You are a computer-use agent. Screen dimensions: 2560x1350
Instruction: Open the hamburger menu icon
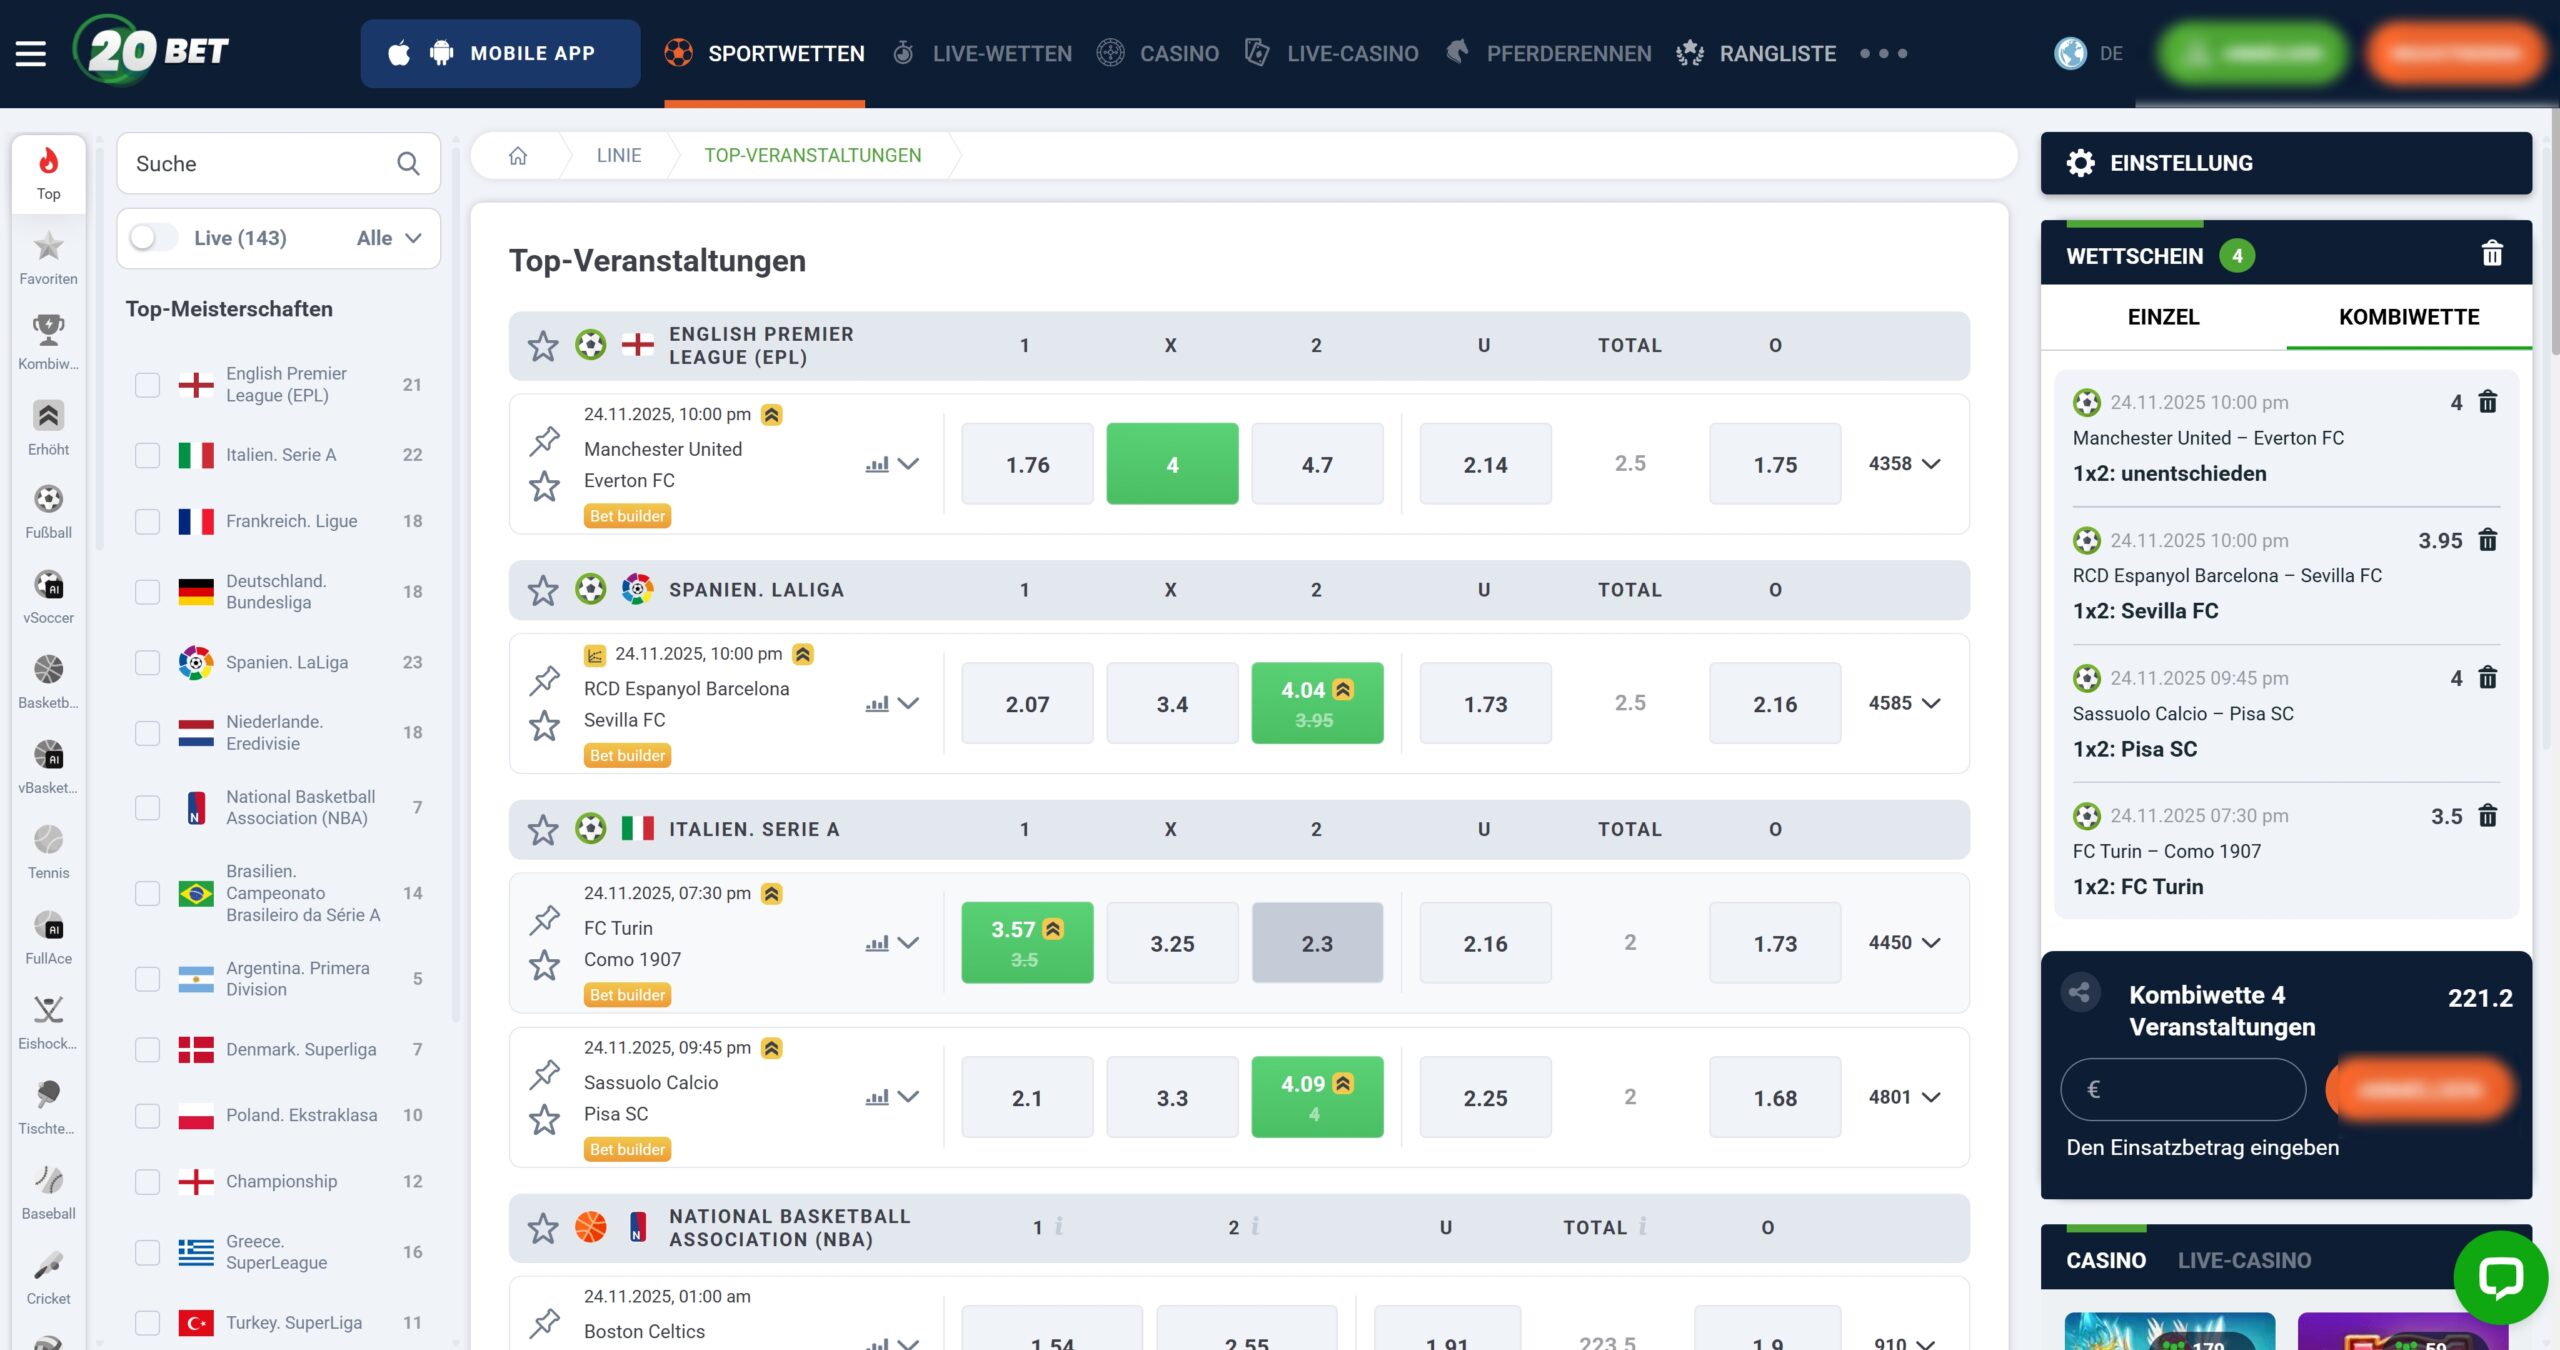(31, 53)
